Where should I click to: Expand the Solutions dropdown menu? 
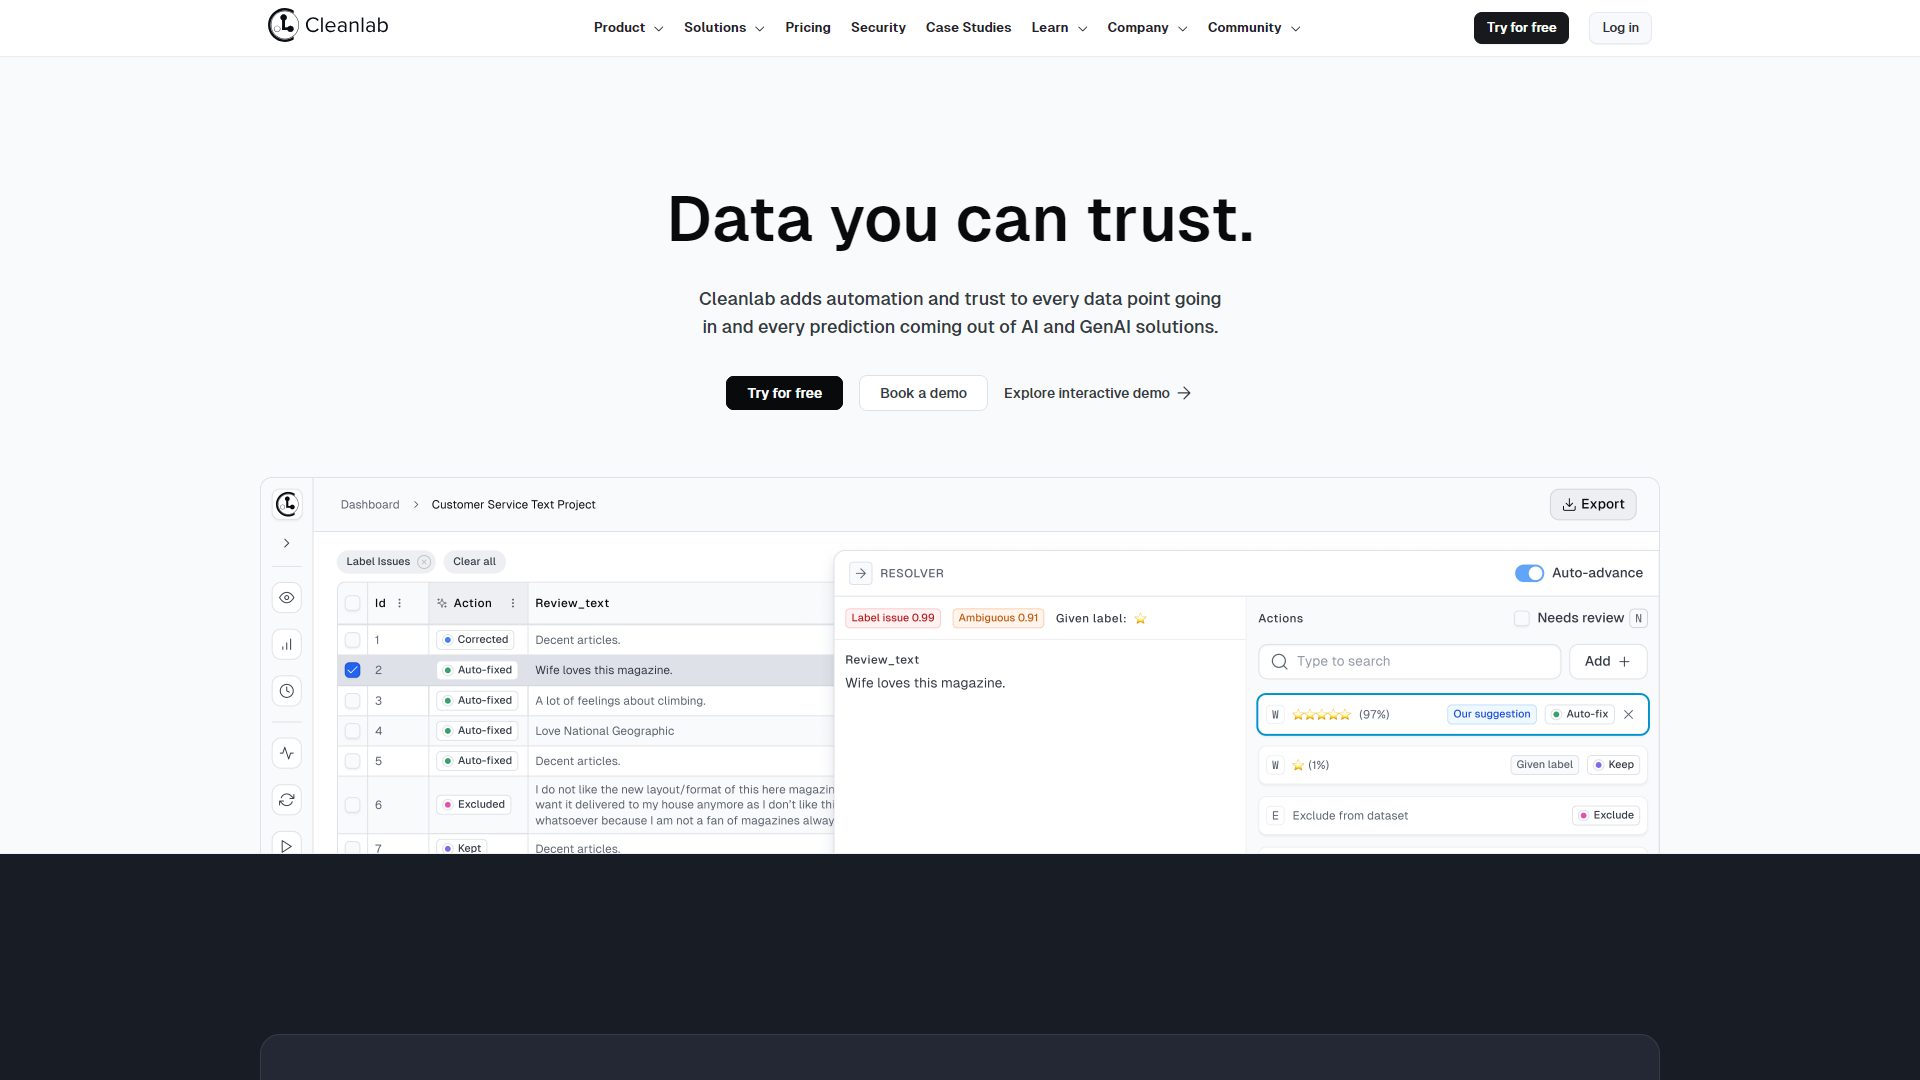tap(724, 28)
